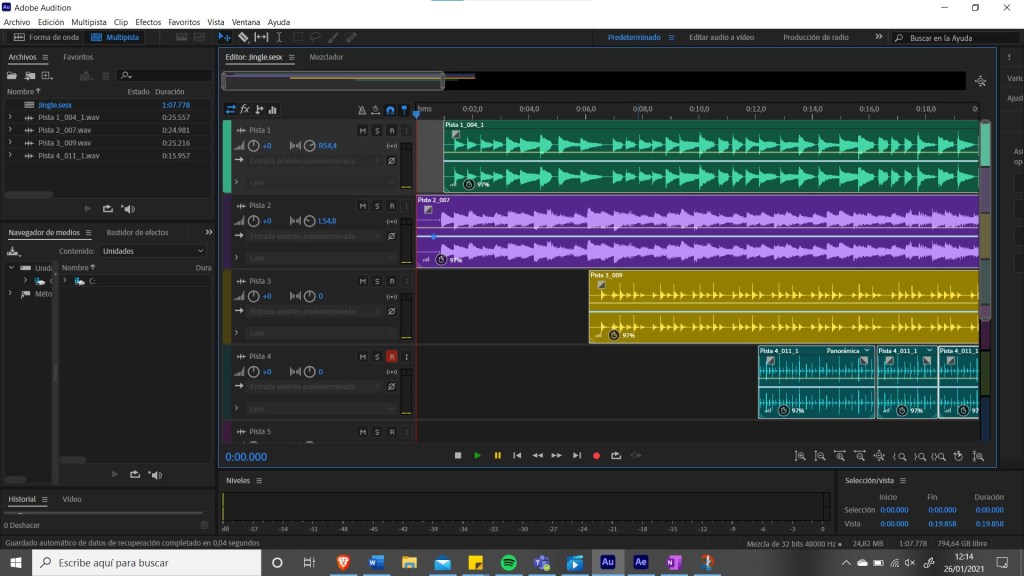Disarm record on Pista 4

391,356
